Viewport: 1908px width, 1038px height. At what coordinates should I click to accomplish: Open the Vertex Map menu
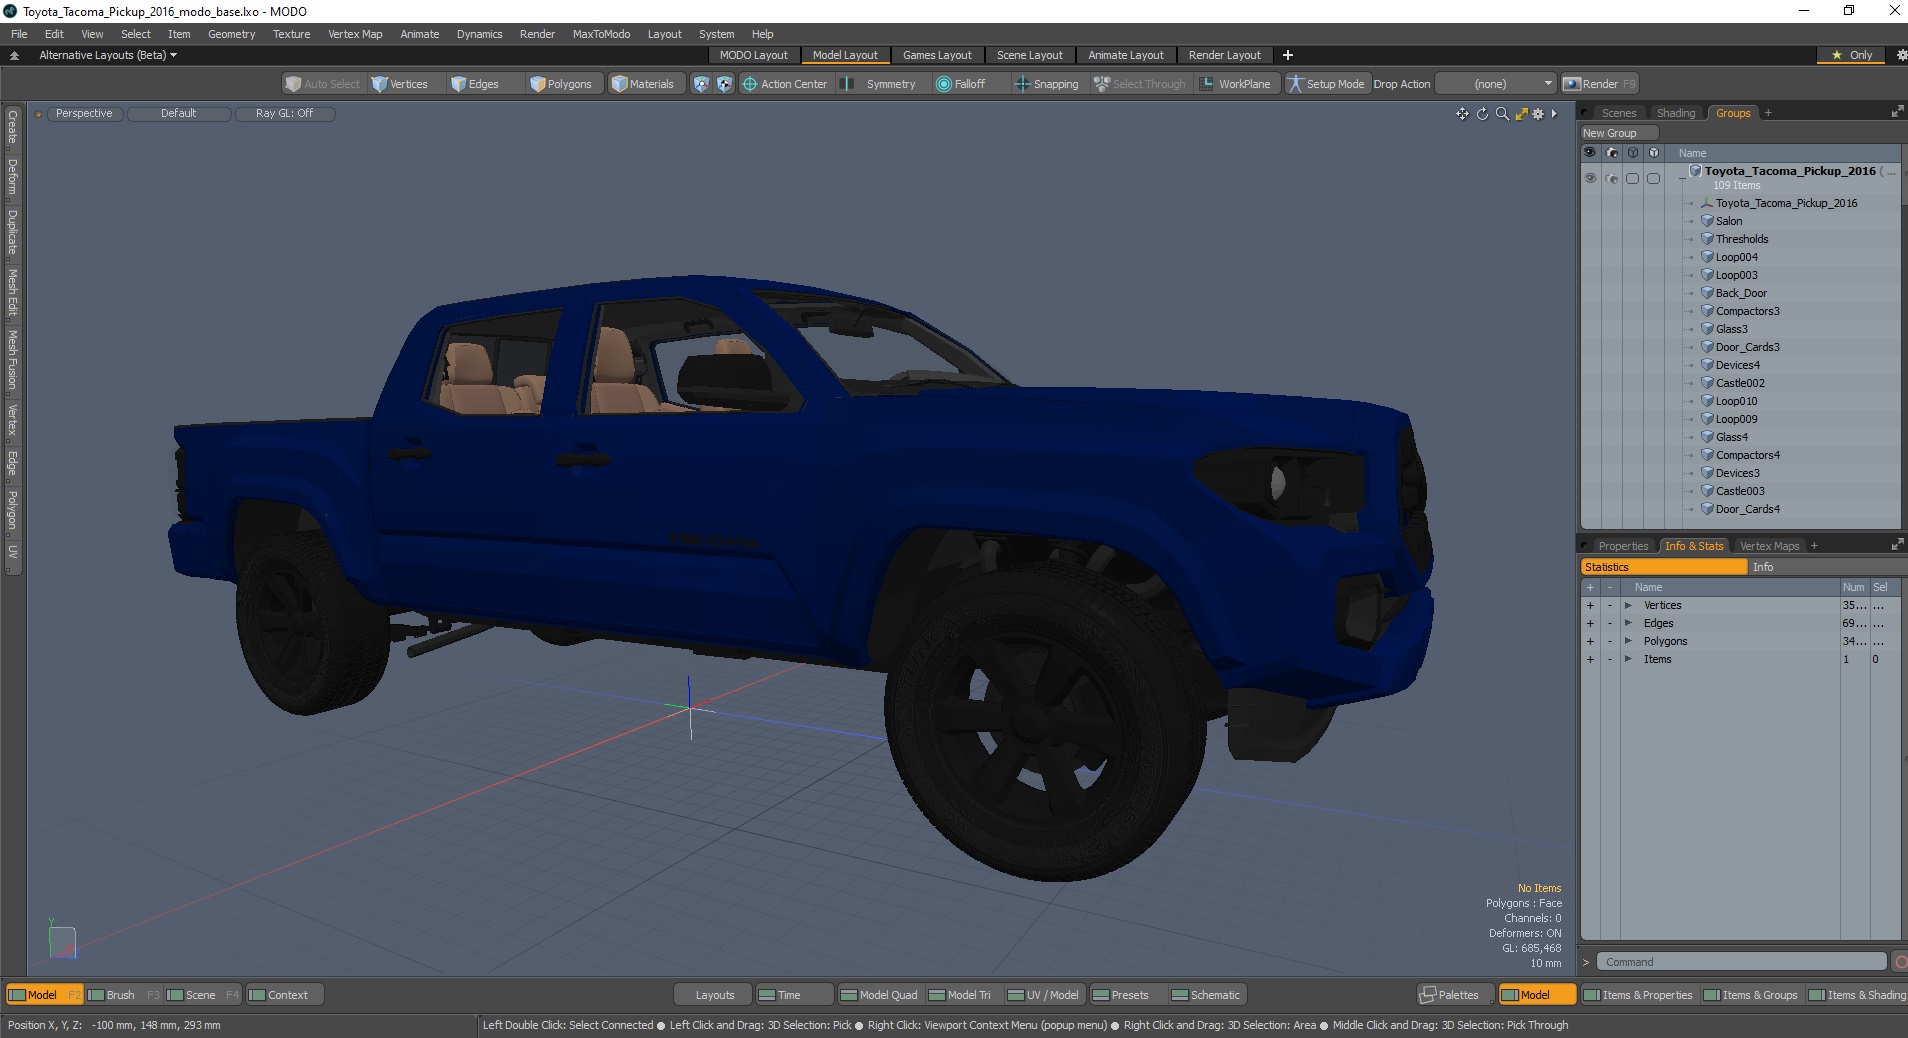(355, 34)
